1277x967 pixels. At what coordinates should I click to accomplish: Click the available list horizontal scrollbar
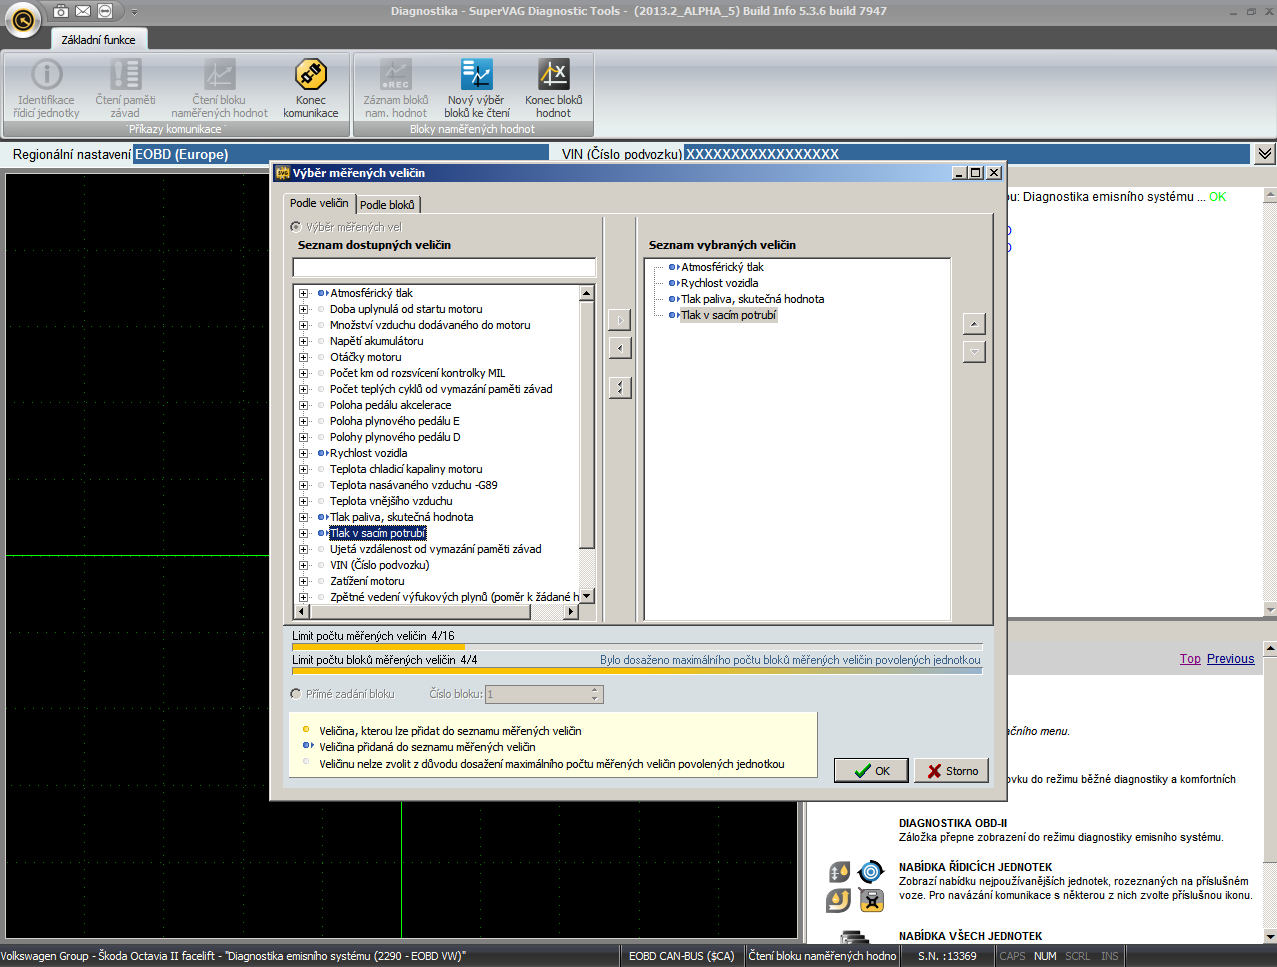437,611
